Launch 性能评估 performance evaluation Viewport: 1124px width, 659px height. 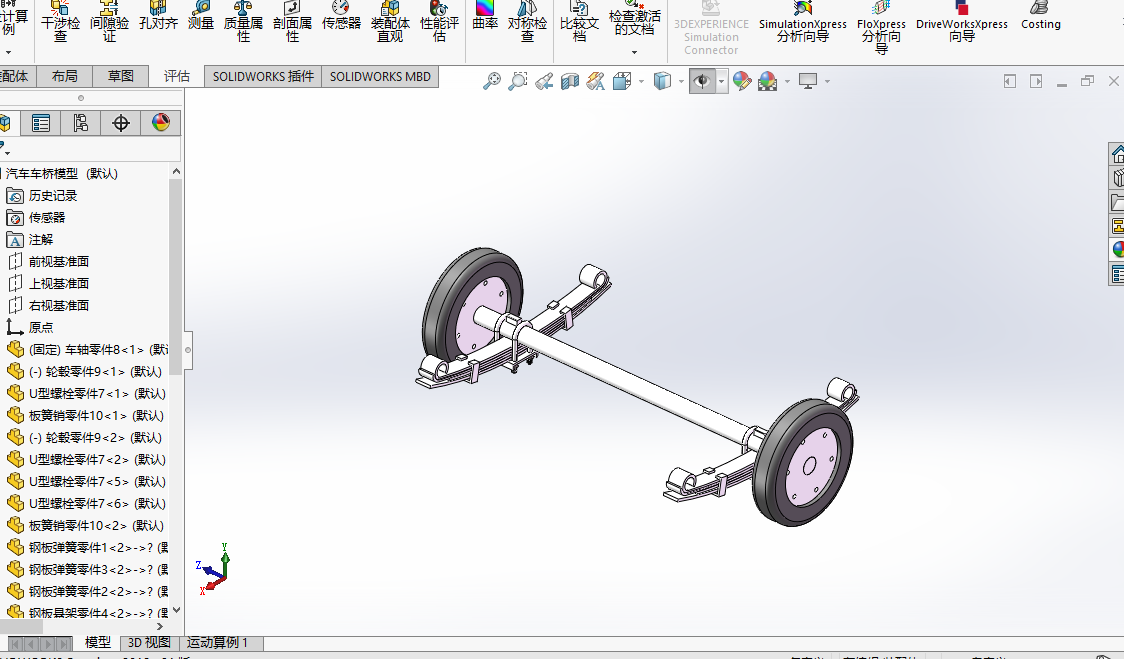click(x=439, y=22)
